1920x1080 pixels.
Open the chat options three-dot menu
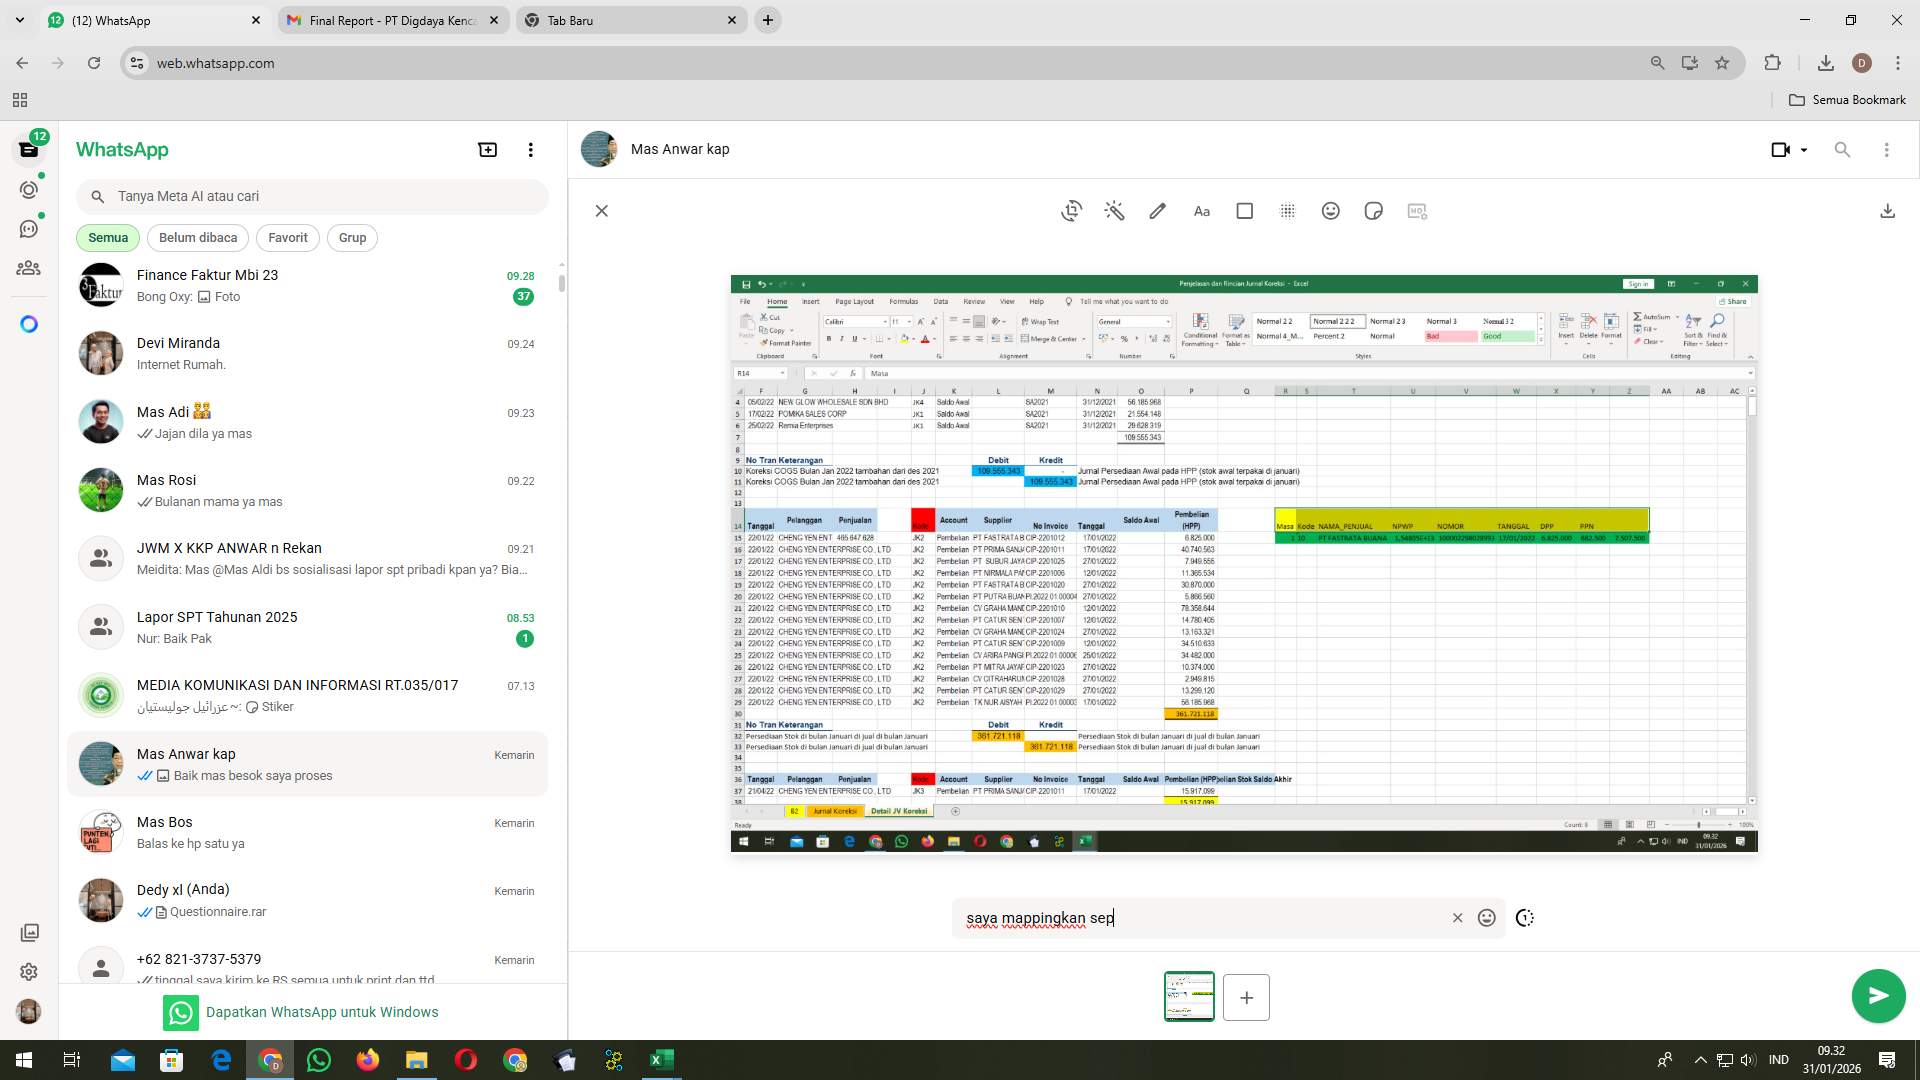tap(1887, 149)
